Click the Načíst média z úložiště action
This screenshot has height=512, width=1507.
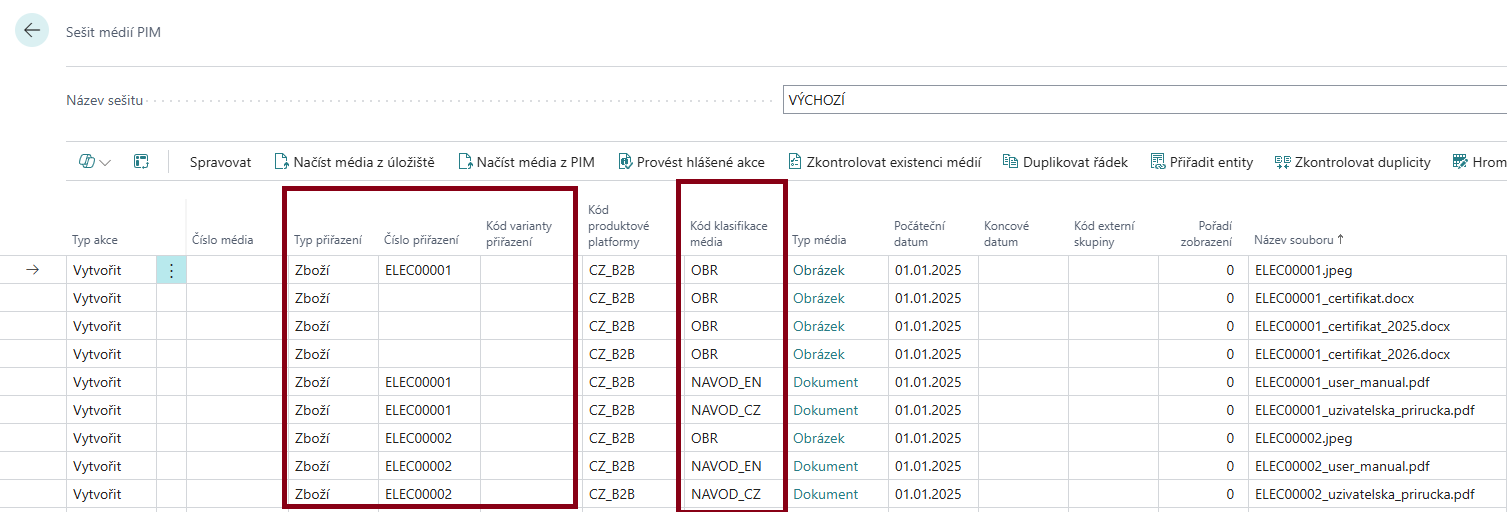[x=354, y=162]
